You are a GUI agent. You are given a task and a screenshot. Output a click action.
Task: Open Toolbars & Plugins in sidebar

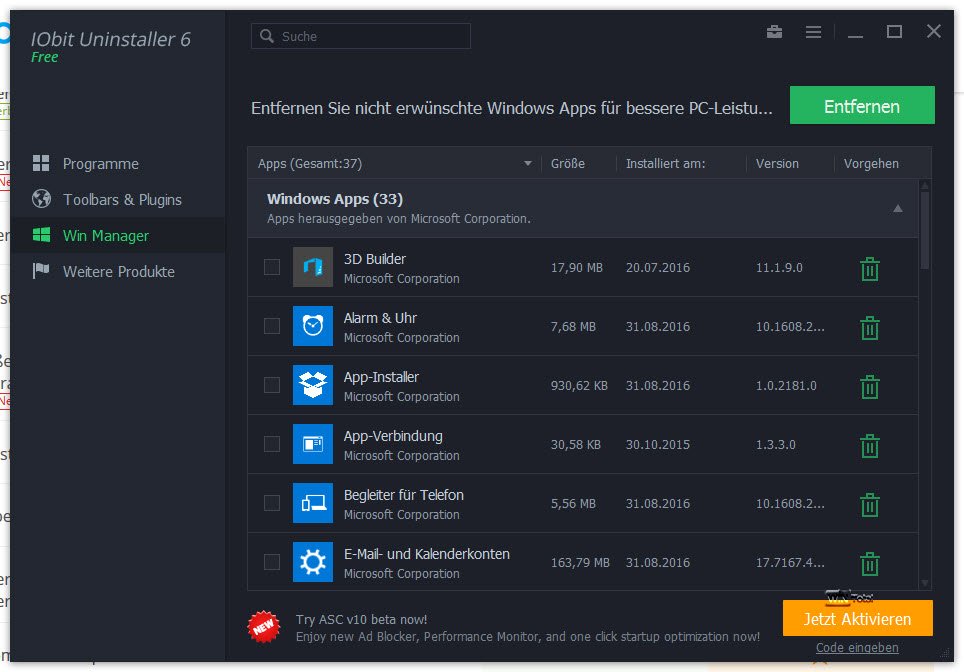[x=122, y=200]
